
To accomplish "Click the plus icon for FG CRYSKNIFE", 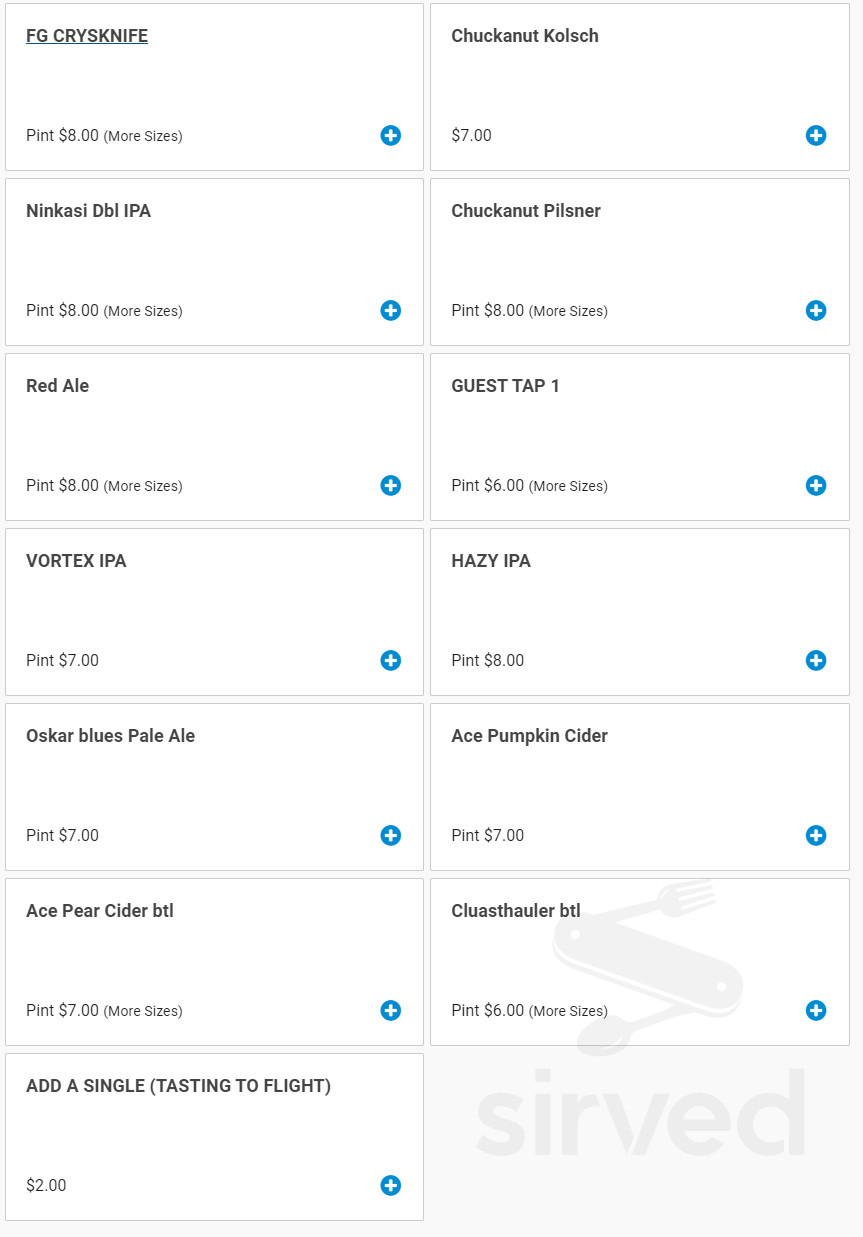I will (x=390, y=135).
